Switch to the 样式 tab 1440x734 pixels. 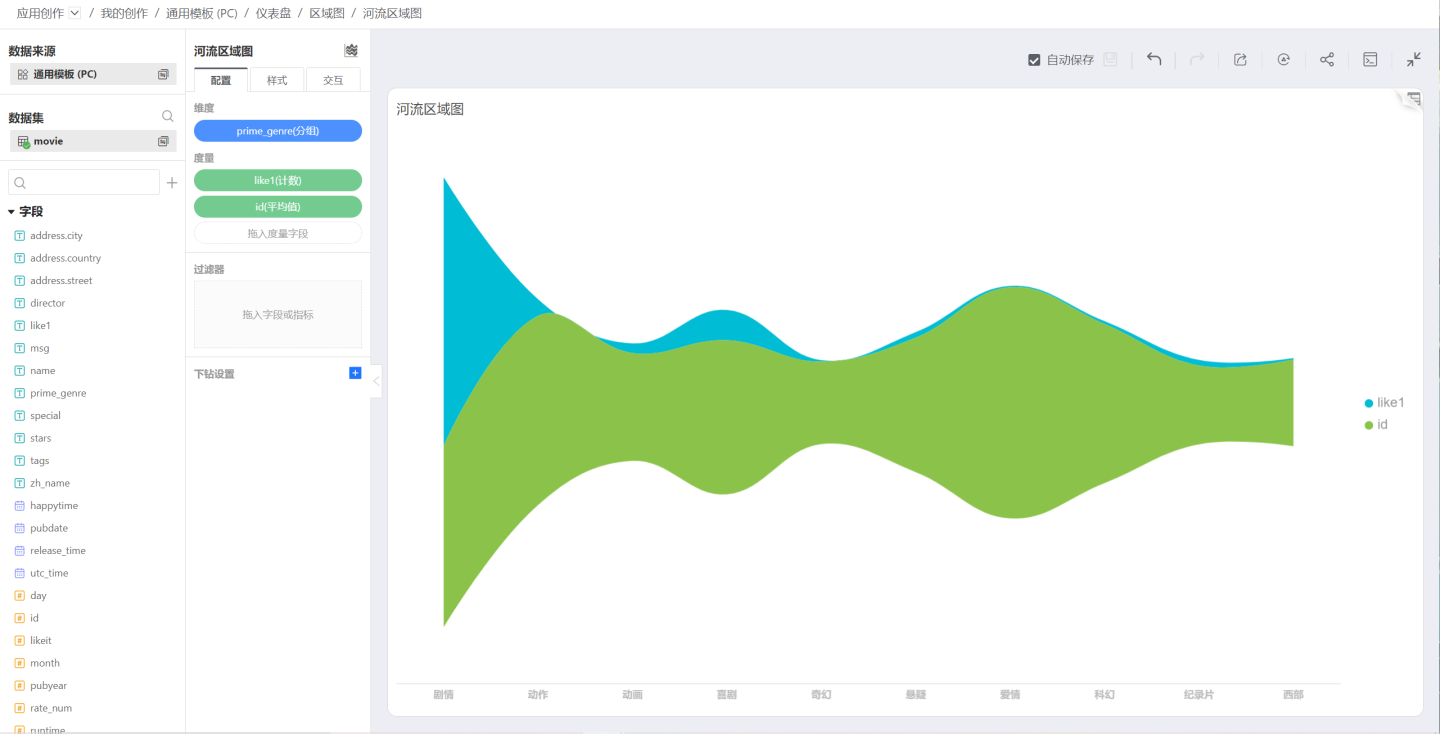click(277, 80)
